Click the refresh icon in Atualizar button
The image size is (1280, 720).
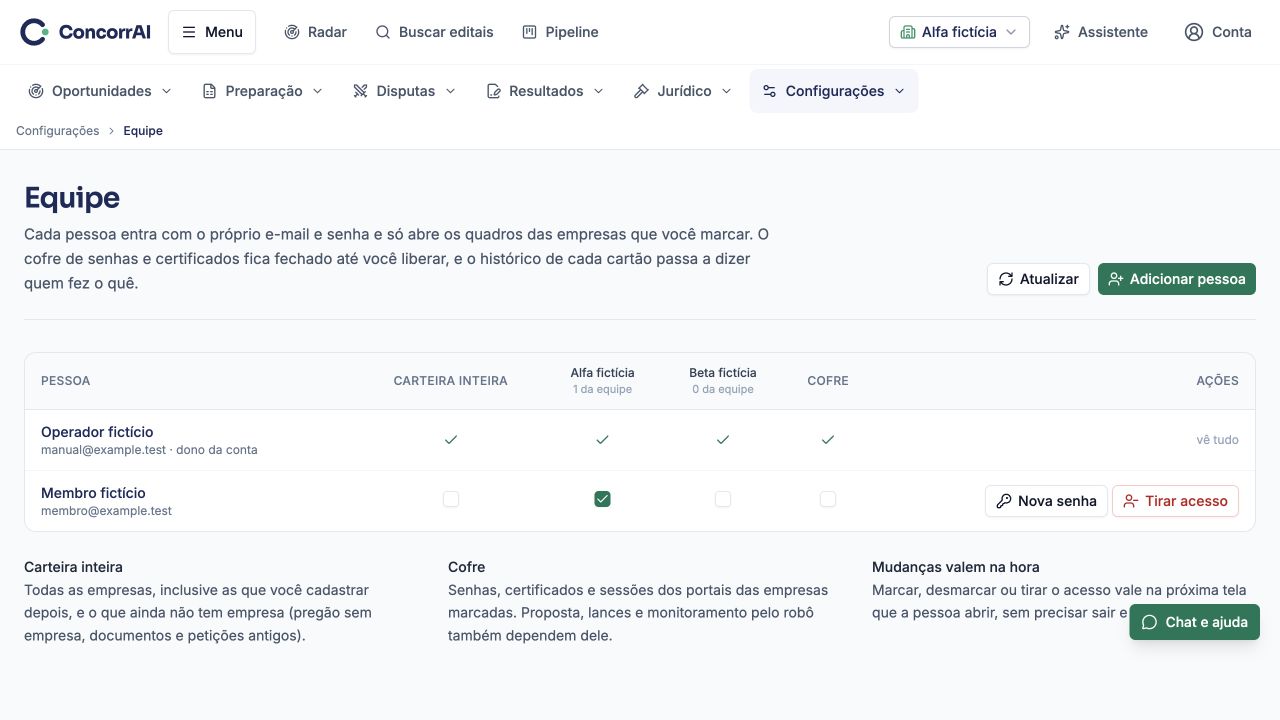pos(1006,279)
